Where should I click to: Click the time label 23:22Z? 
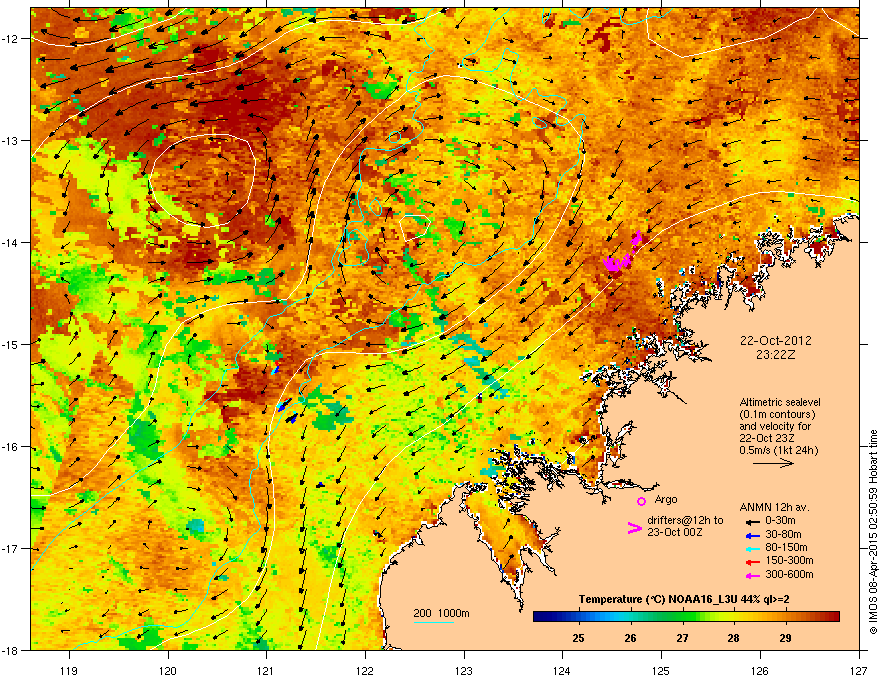[x=776, y=355]
